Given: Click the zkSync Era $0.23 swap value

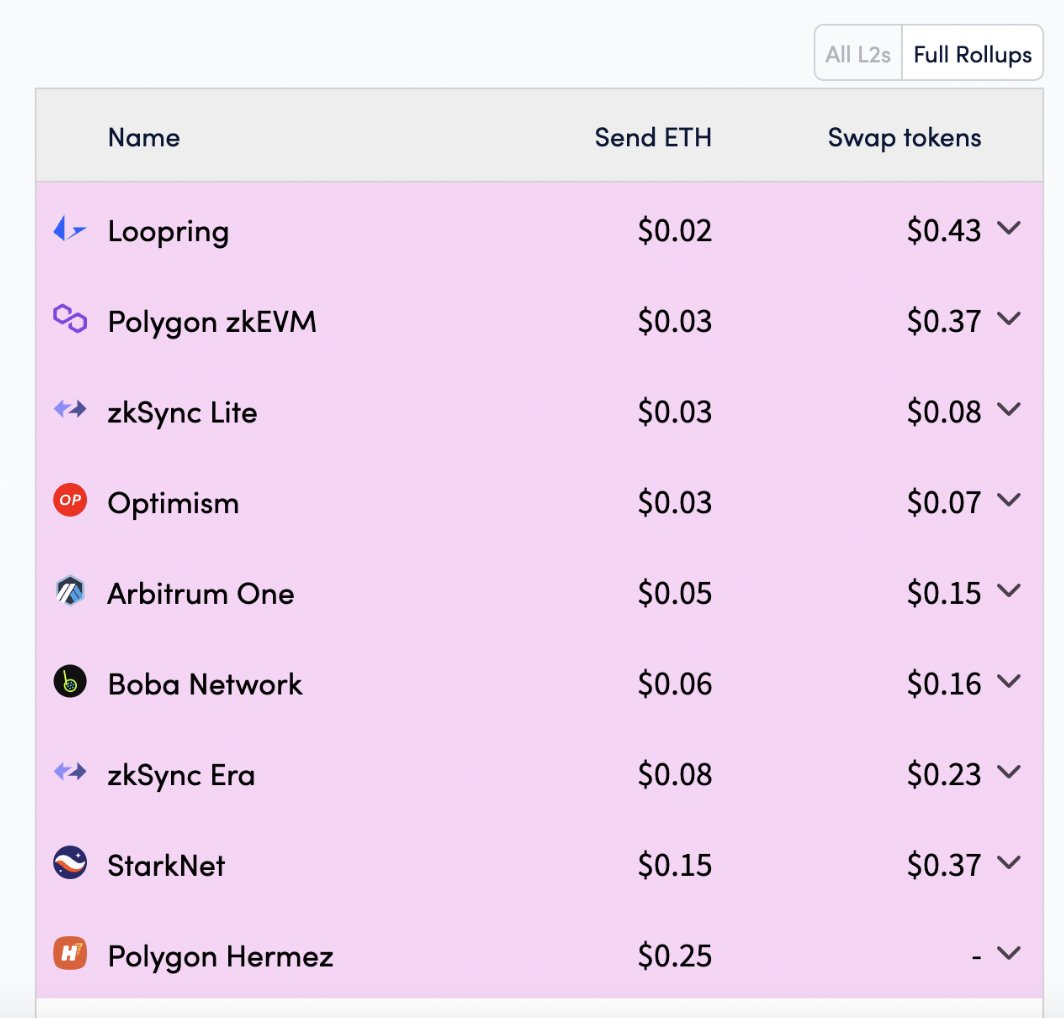Looking at the screenshot, I should [944, 774].
